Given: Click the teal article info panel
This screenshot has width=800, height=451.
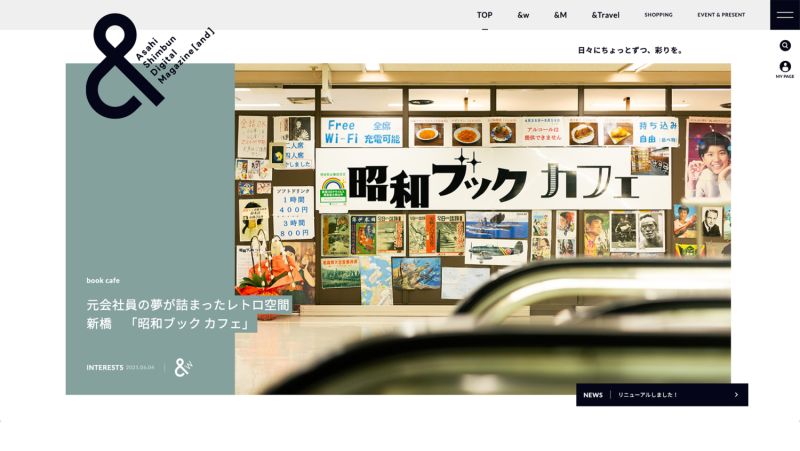Looking at the screenshot, I should [150, 200].
